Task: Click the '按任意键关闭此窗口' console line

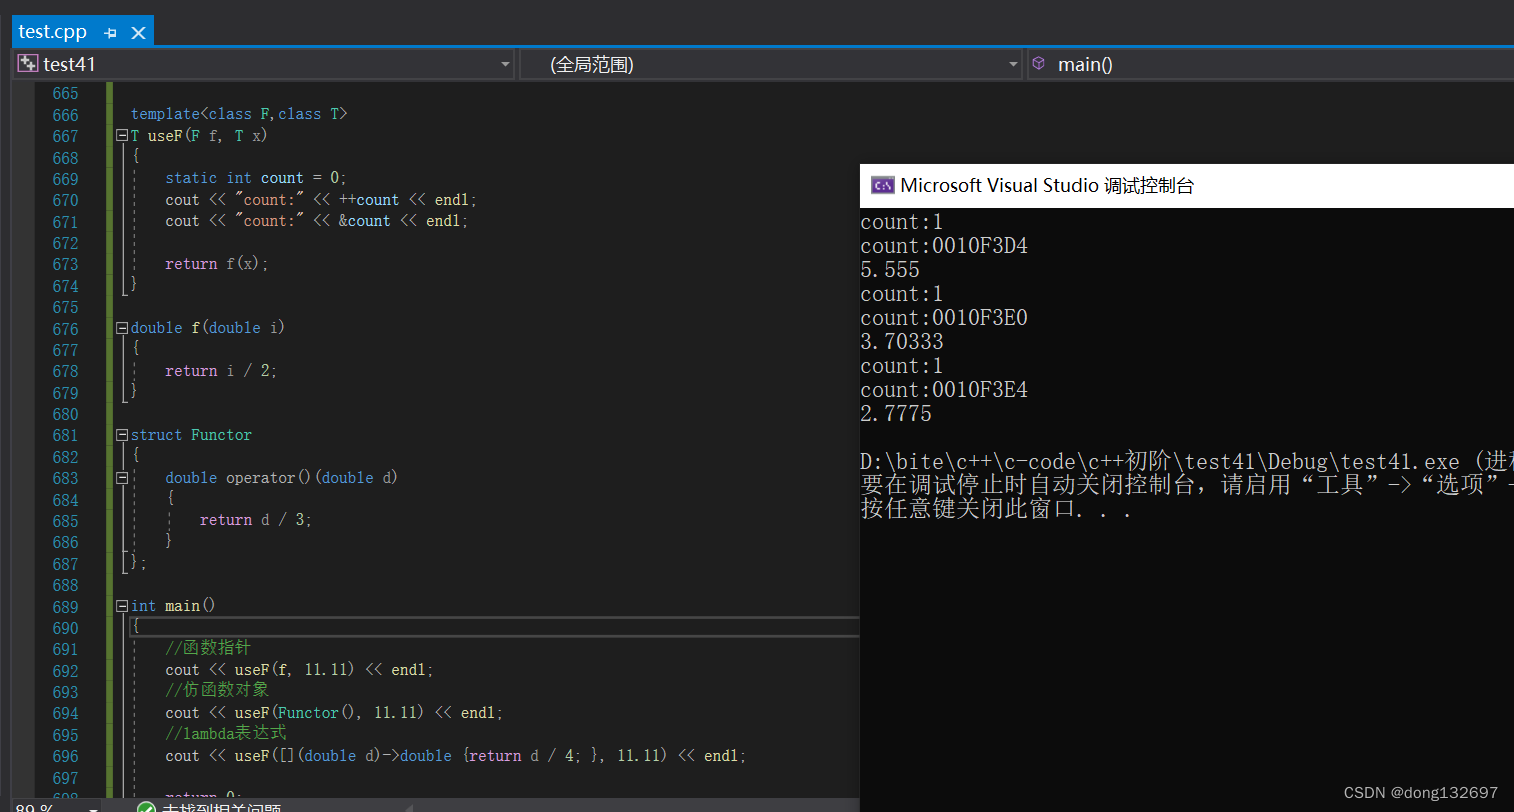Action: click(996, 508)
